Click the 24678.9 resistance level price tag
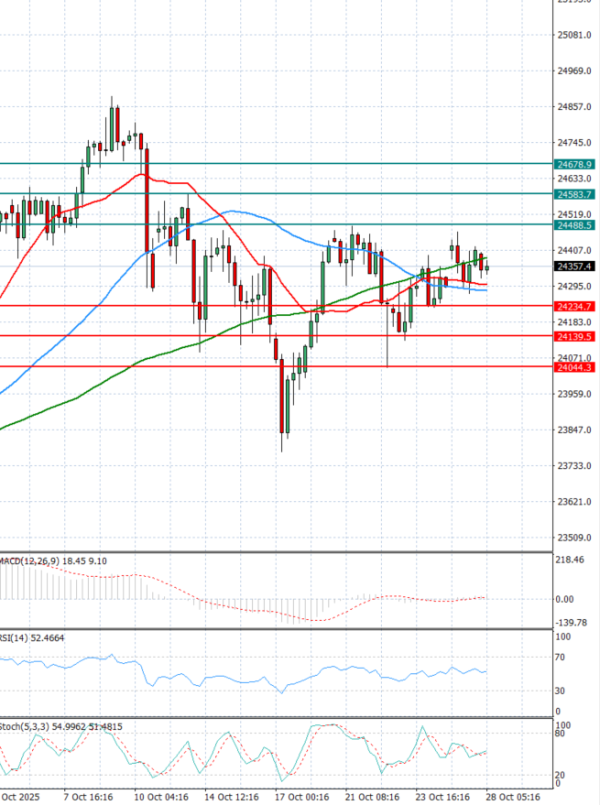This screenshot has width=600, height=805. 575,163
